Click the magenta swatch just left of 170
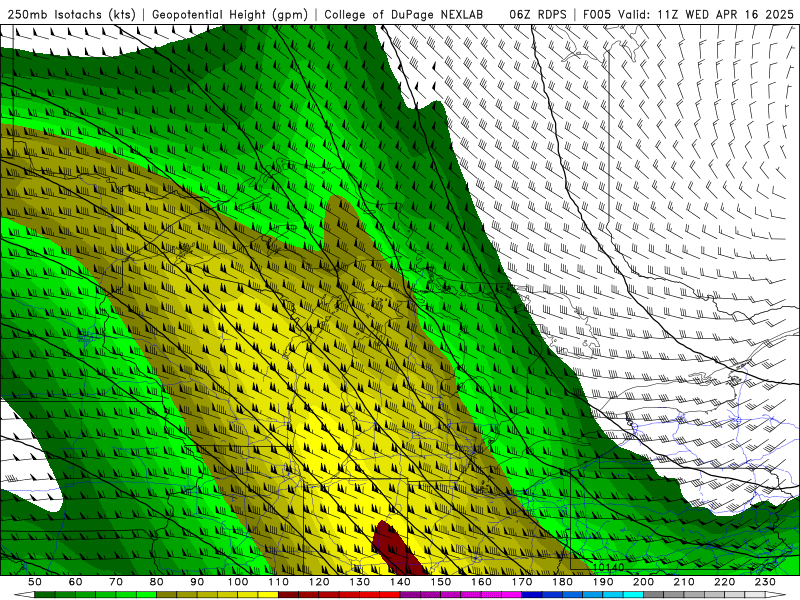Viewport: 800px width, 600px height. coord(512,595)
